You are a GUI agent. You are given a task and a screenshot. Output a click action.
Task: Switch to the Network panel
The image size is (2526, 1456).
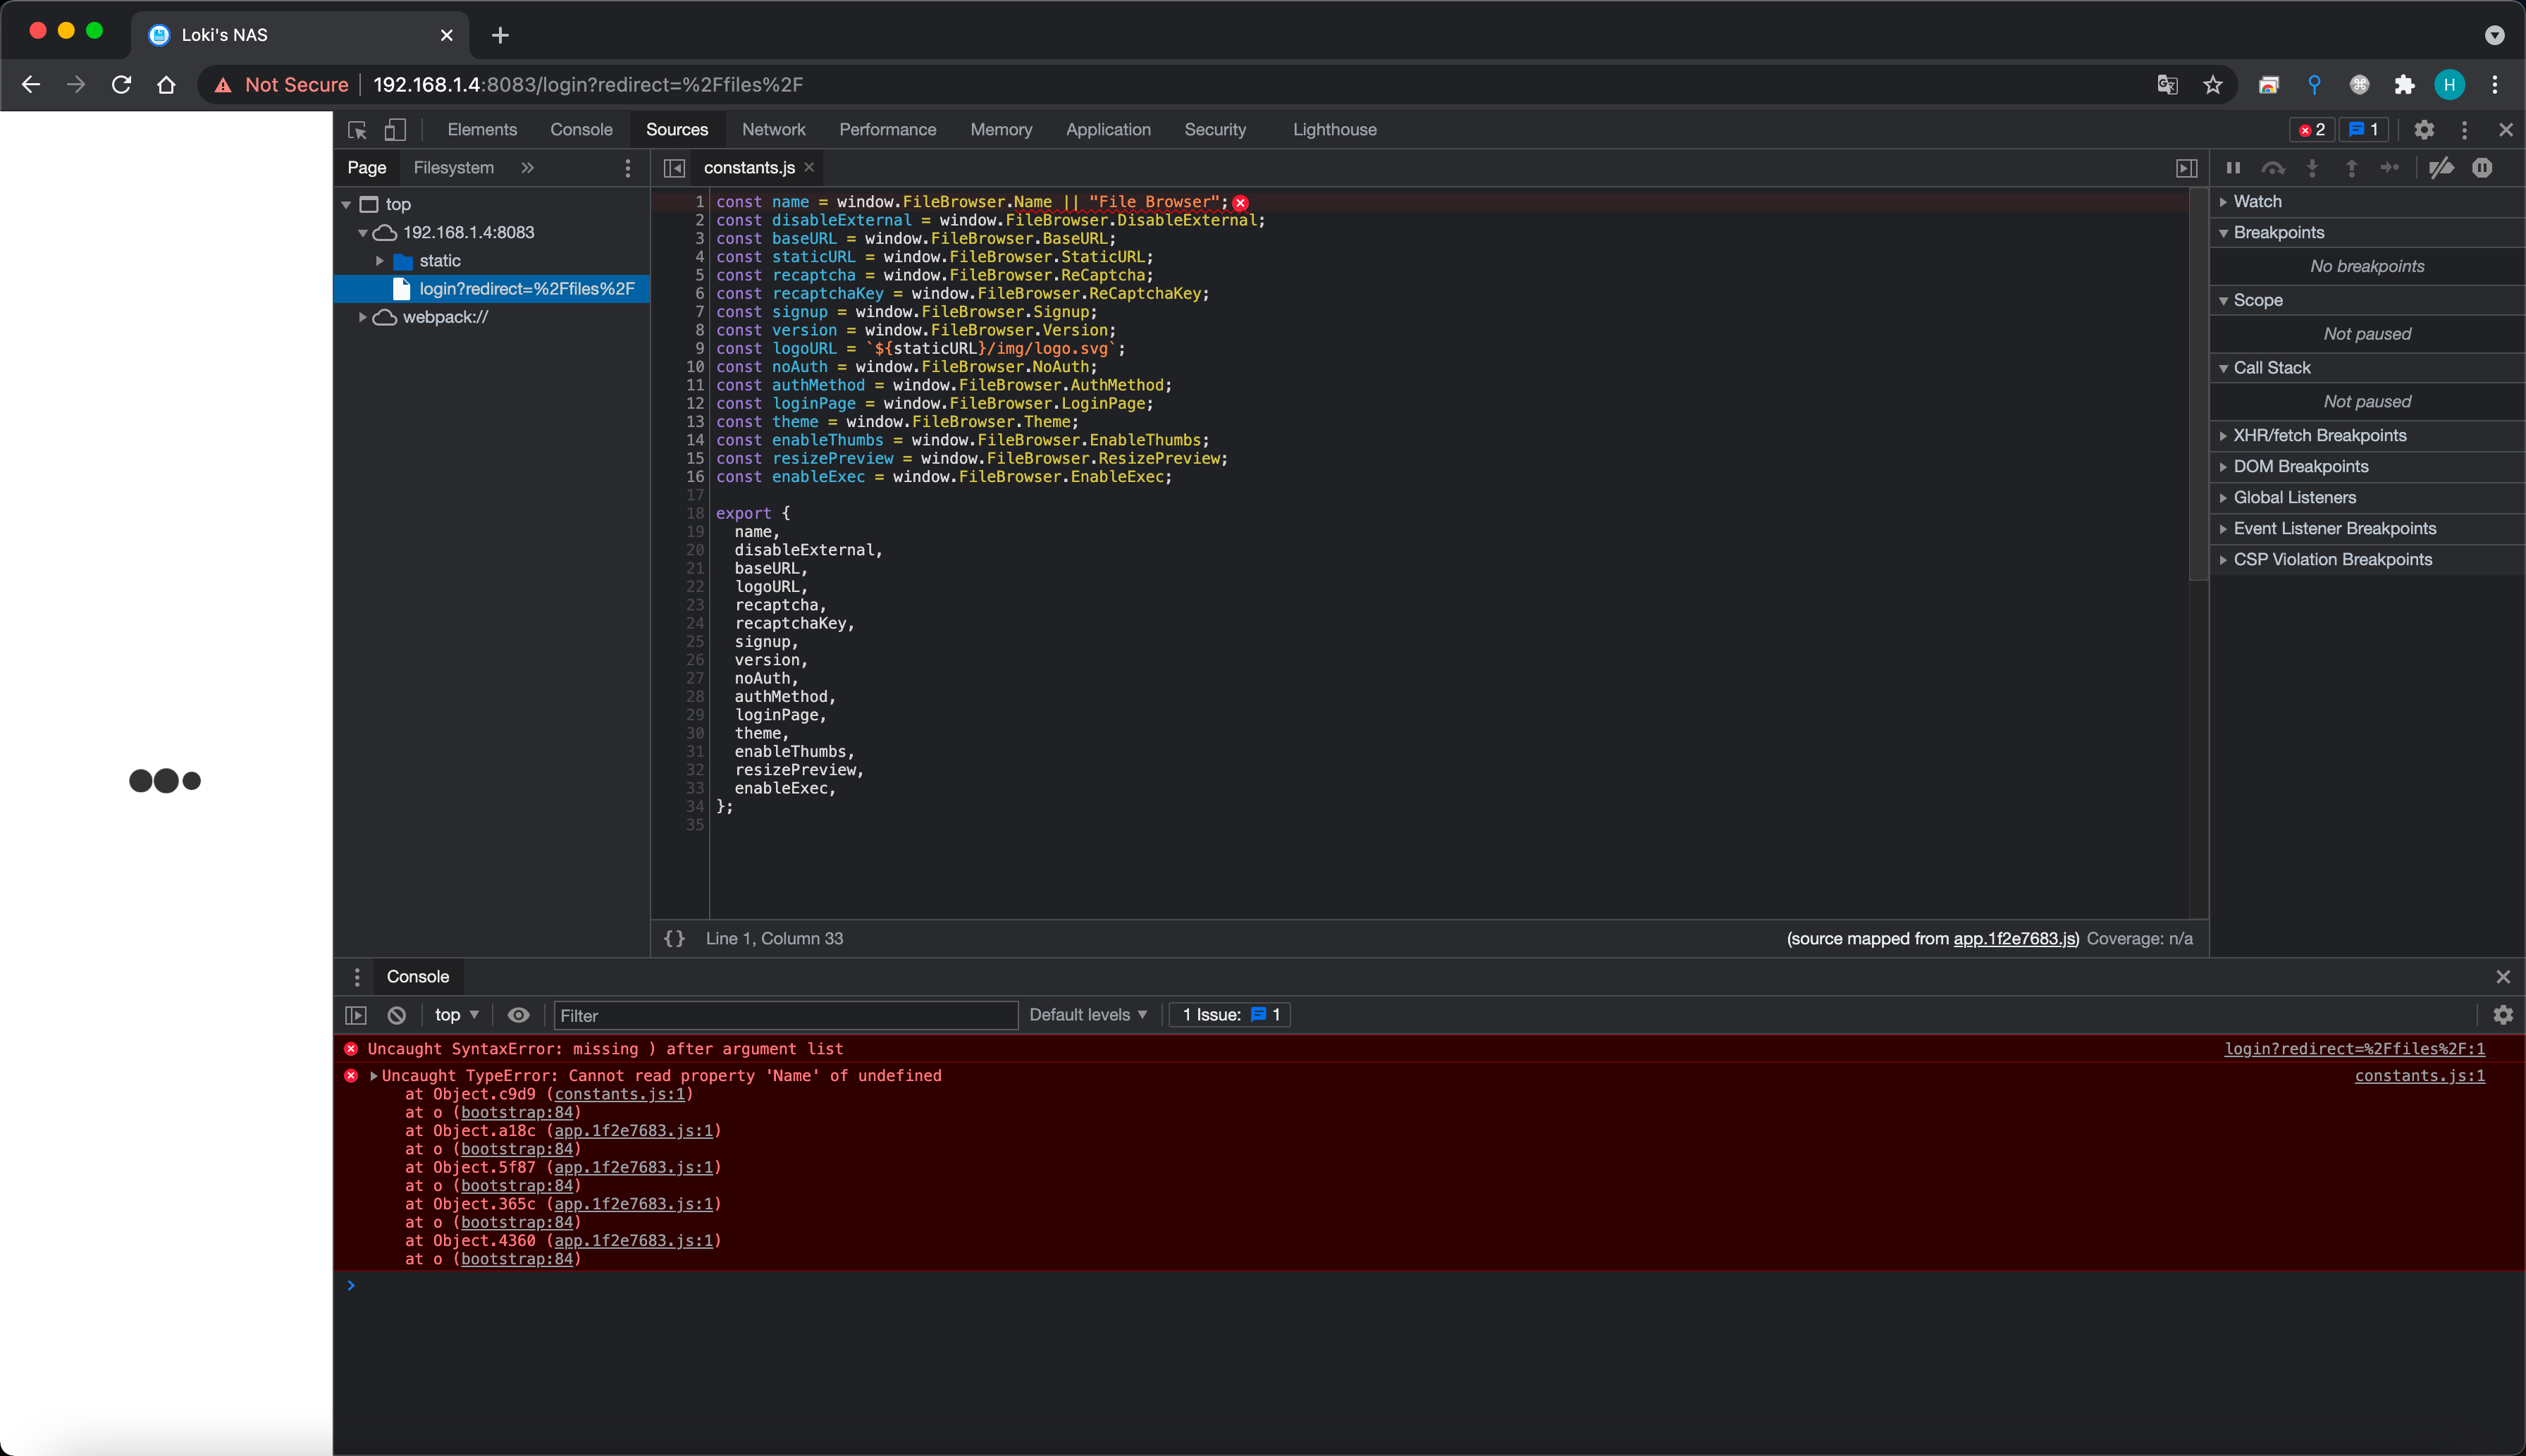[775, 130]
